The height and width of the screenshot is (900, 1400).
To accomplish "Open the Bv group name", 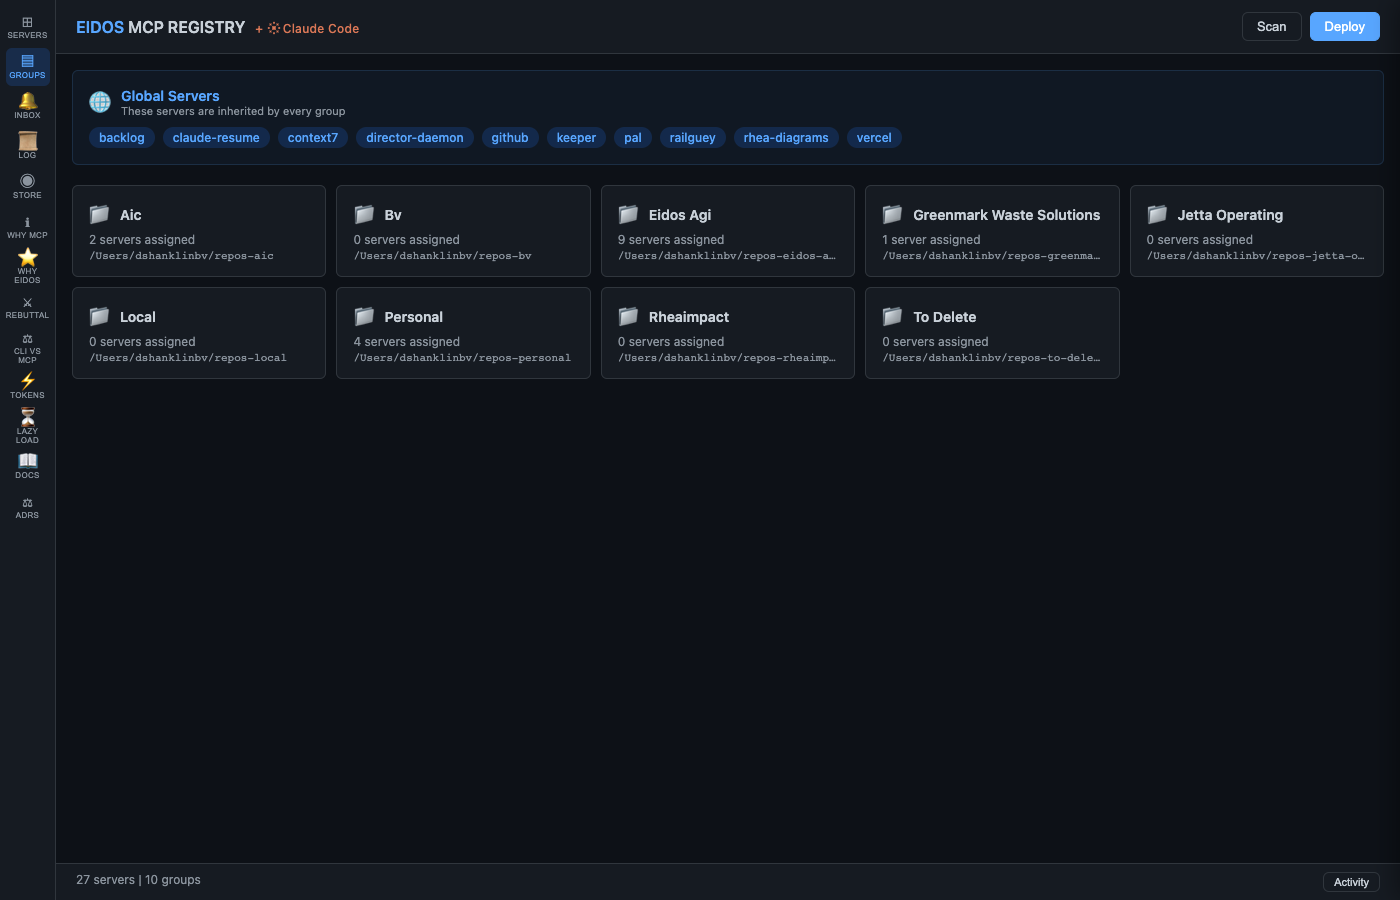I will coord(393,215).
